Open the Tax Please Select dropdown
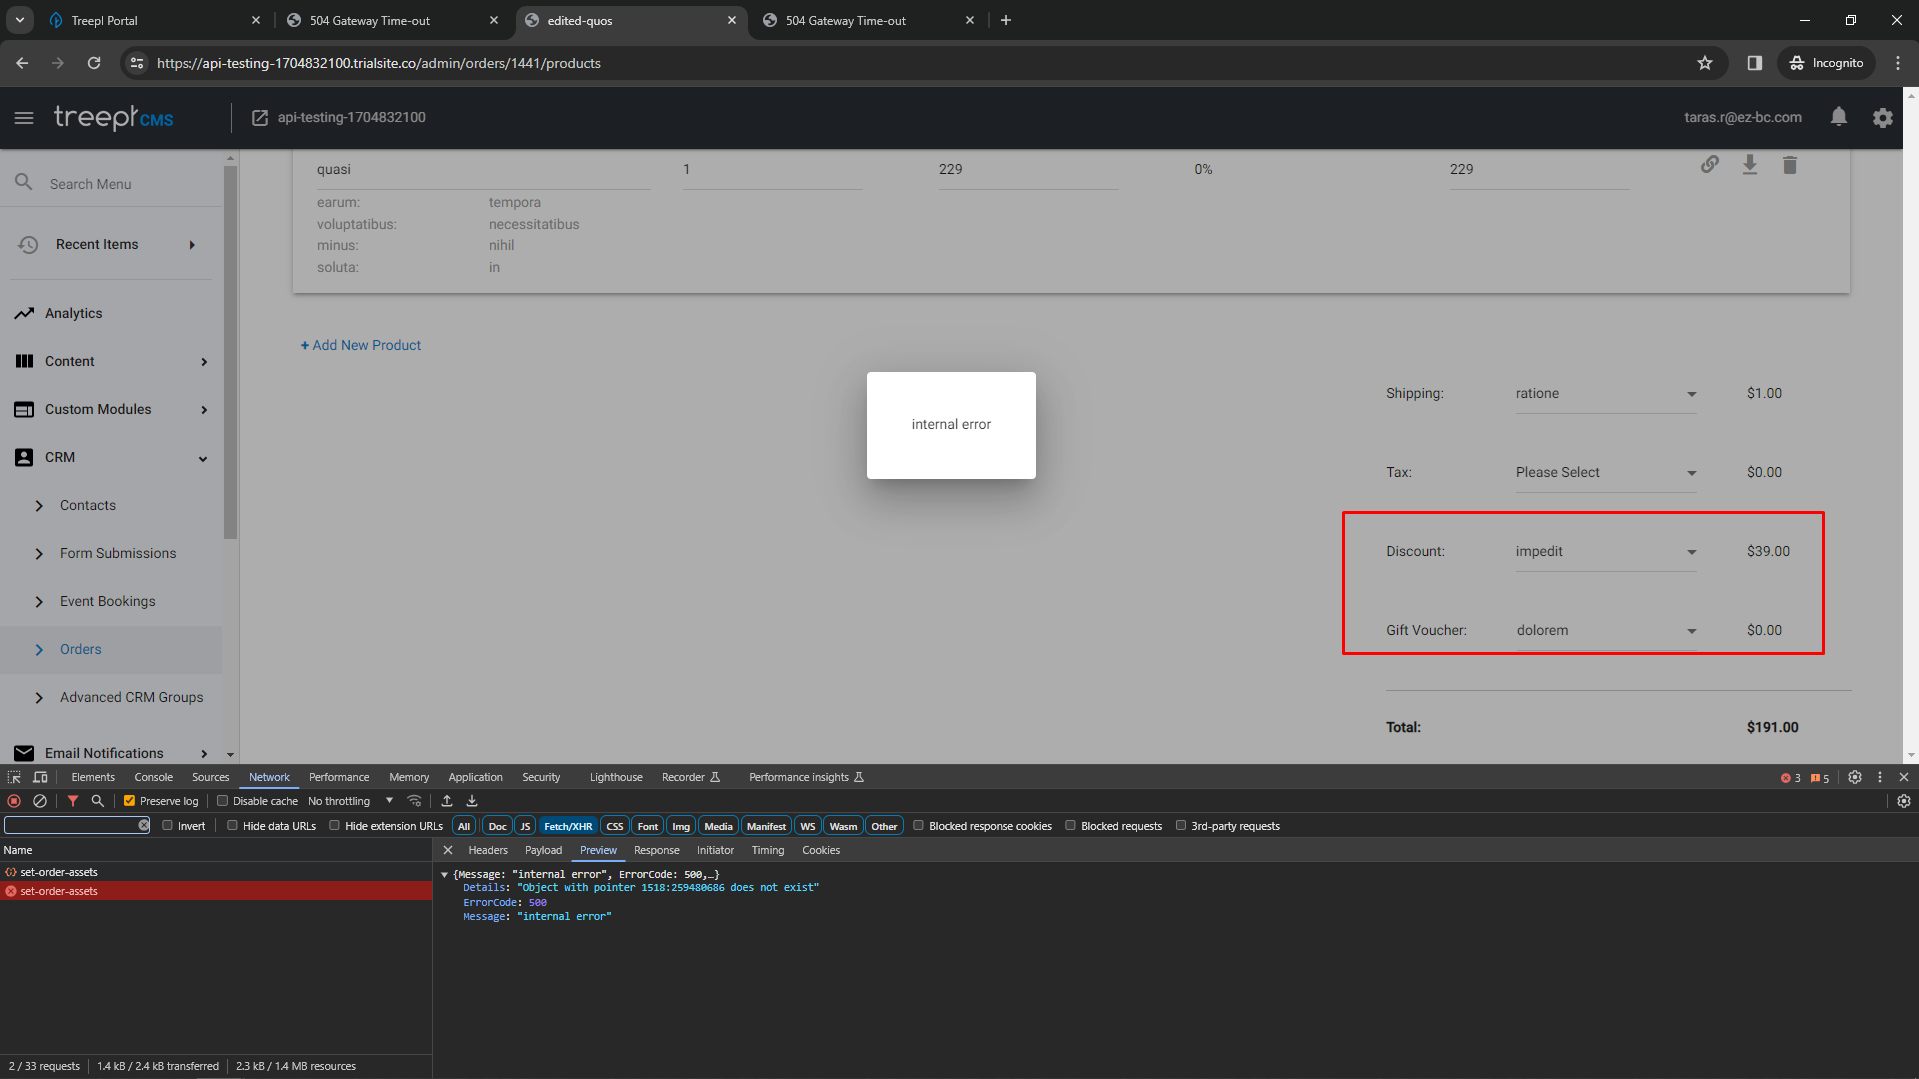Image resolution: width=1919 pixels, height=1079 pixels. [1606, 473]
